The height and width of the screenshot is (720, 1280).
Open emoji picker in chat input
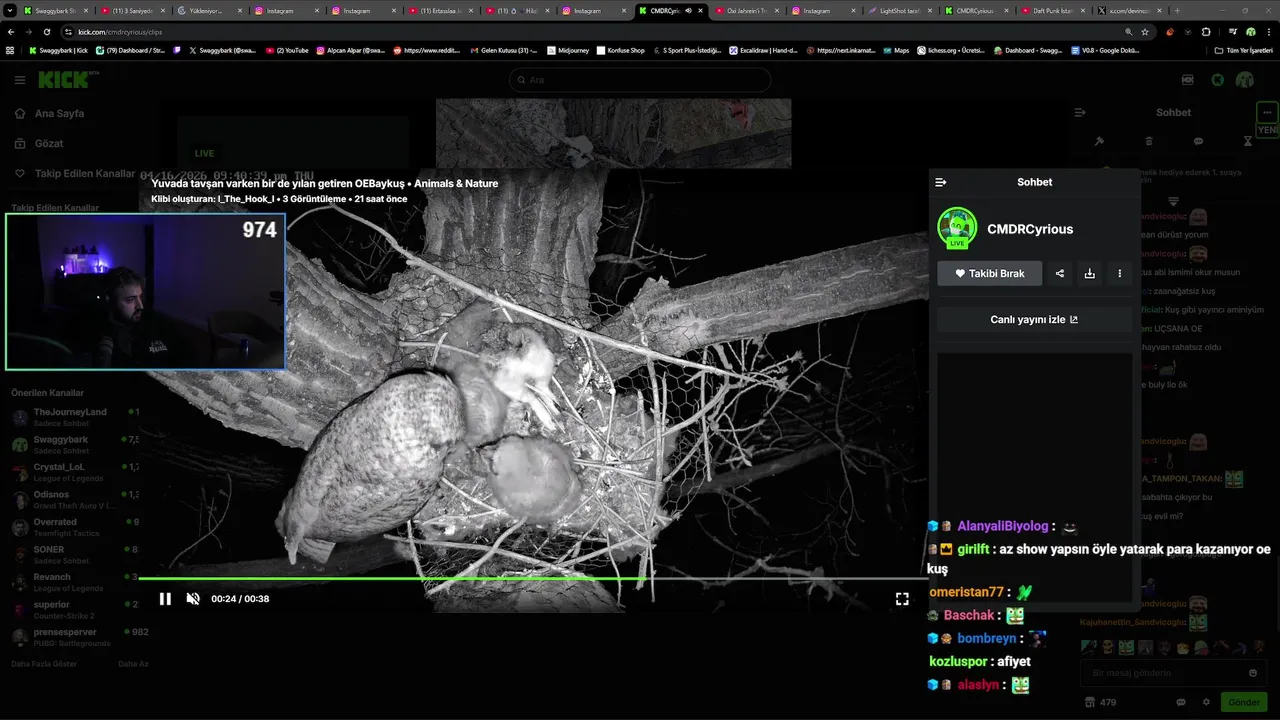1253,673
